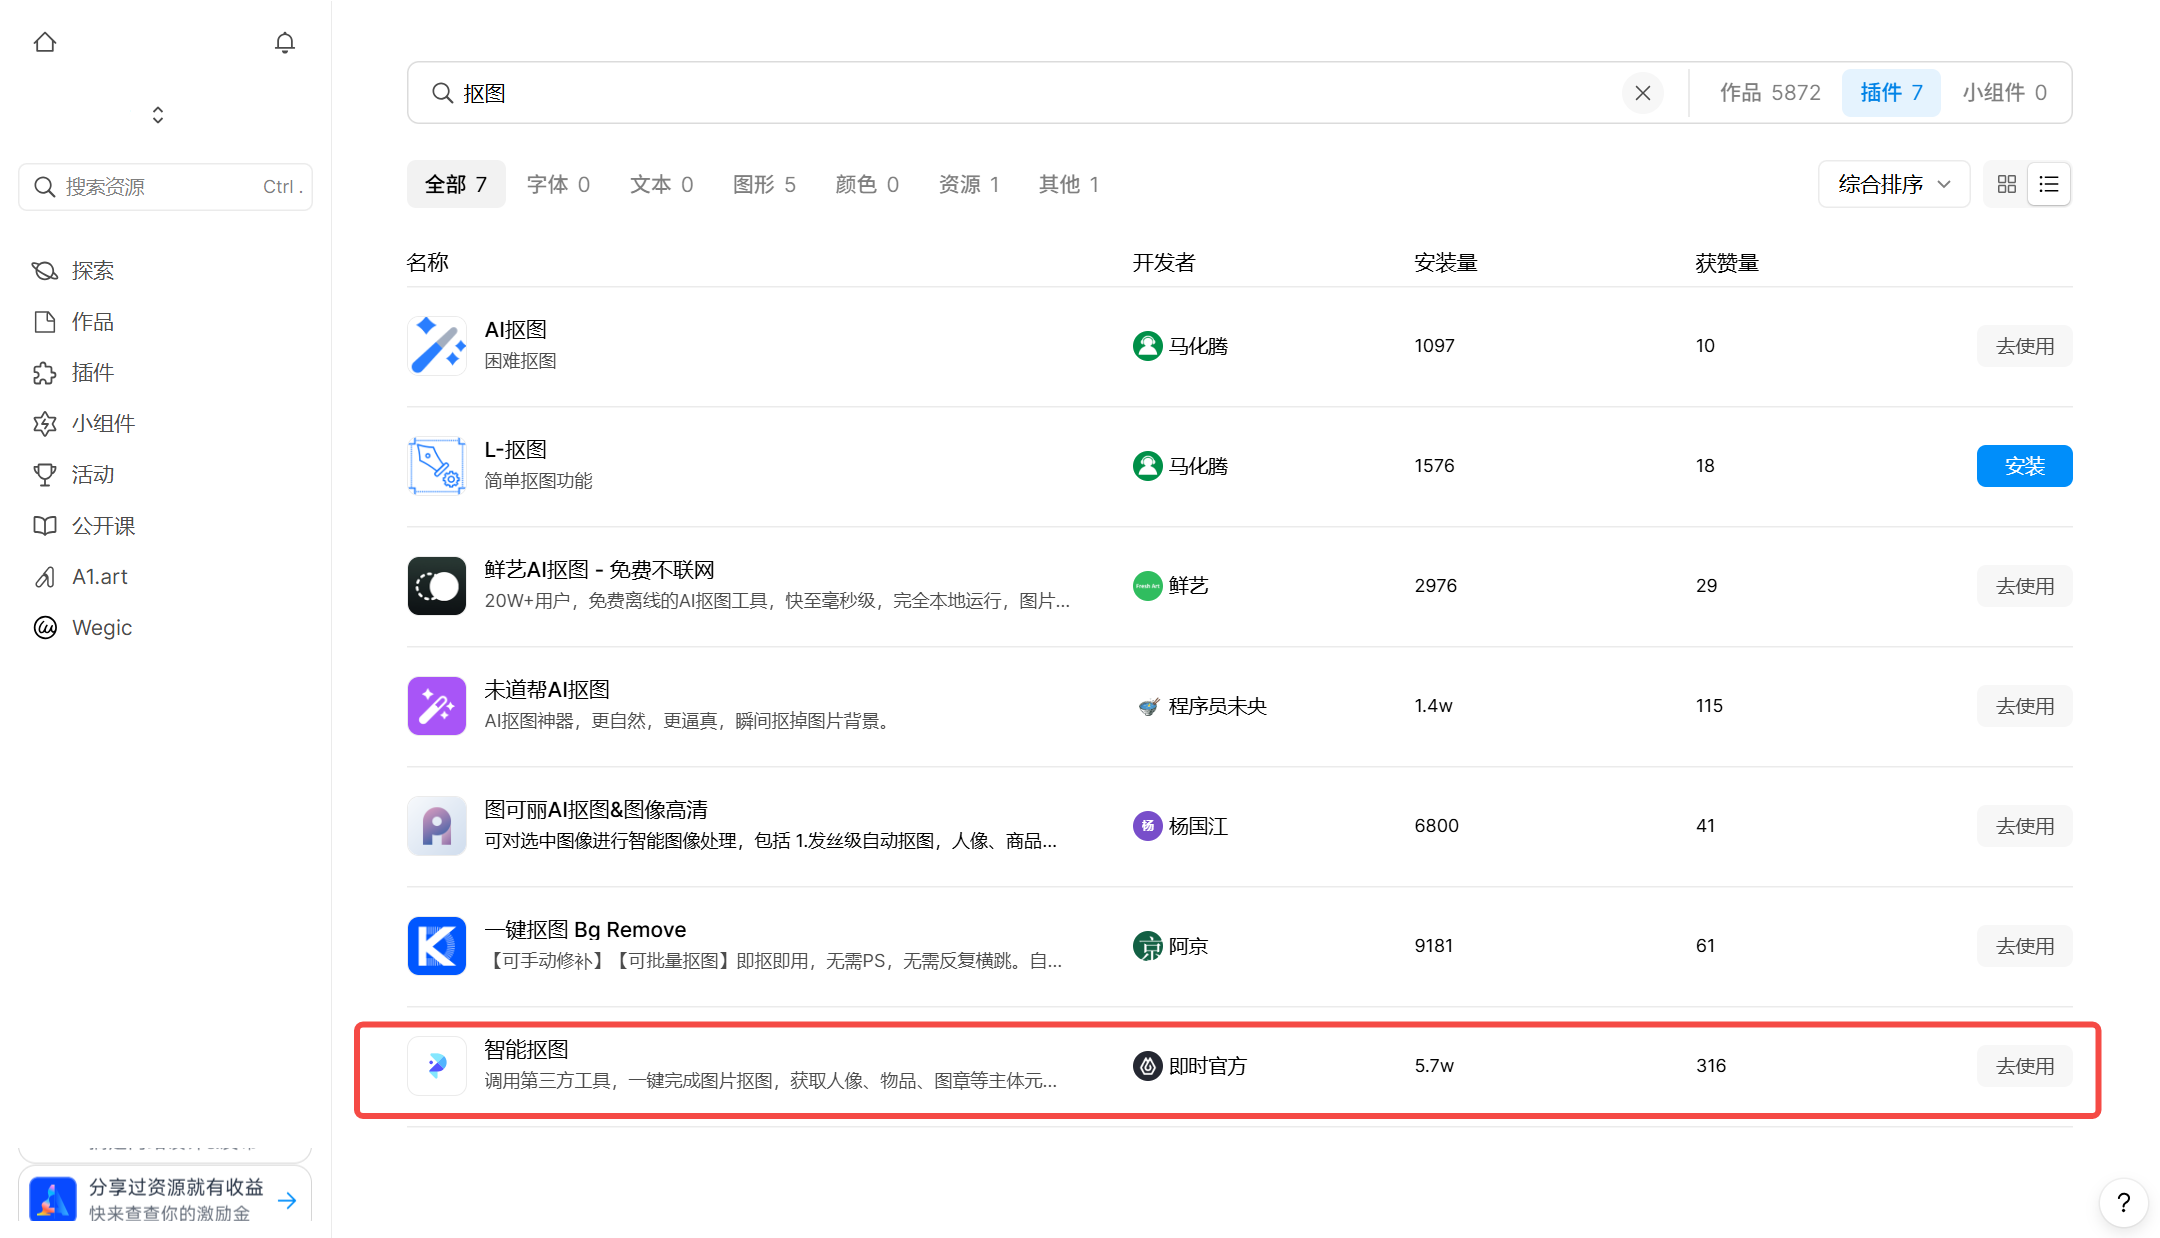The image size is (2160, 1238).
Task: Click the 未道帮AI抠图 plugin icon
Action: point(437,706)
